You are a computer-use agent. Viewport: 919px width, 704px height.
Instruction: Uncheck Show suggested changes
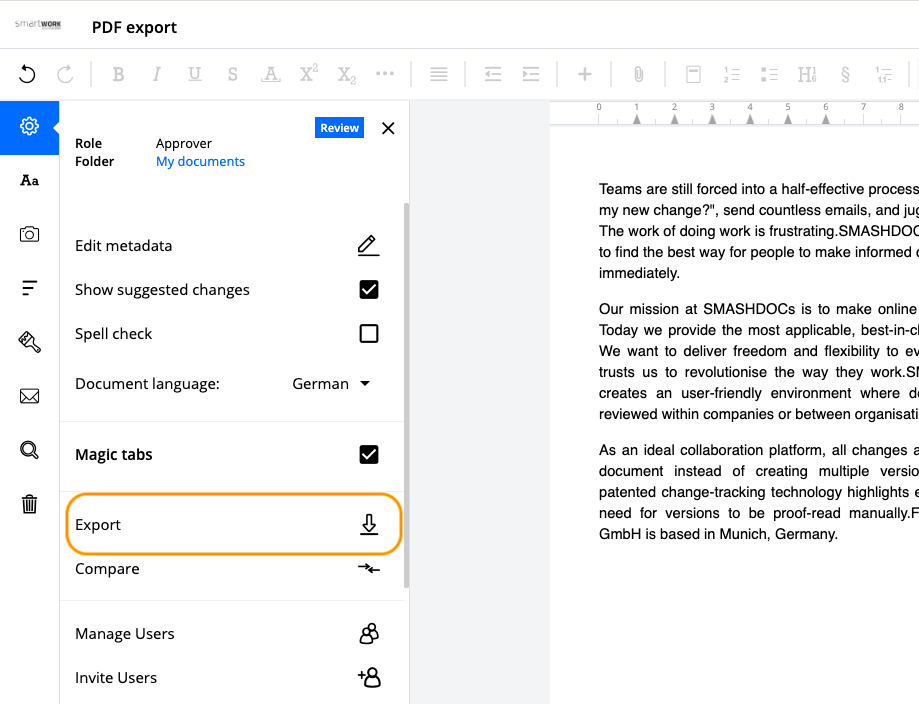pos(369,290)
